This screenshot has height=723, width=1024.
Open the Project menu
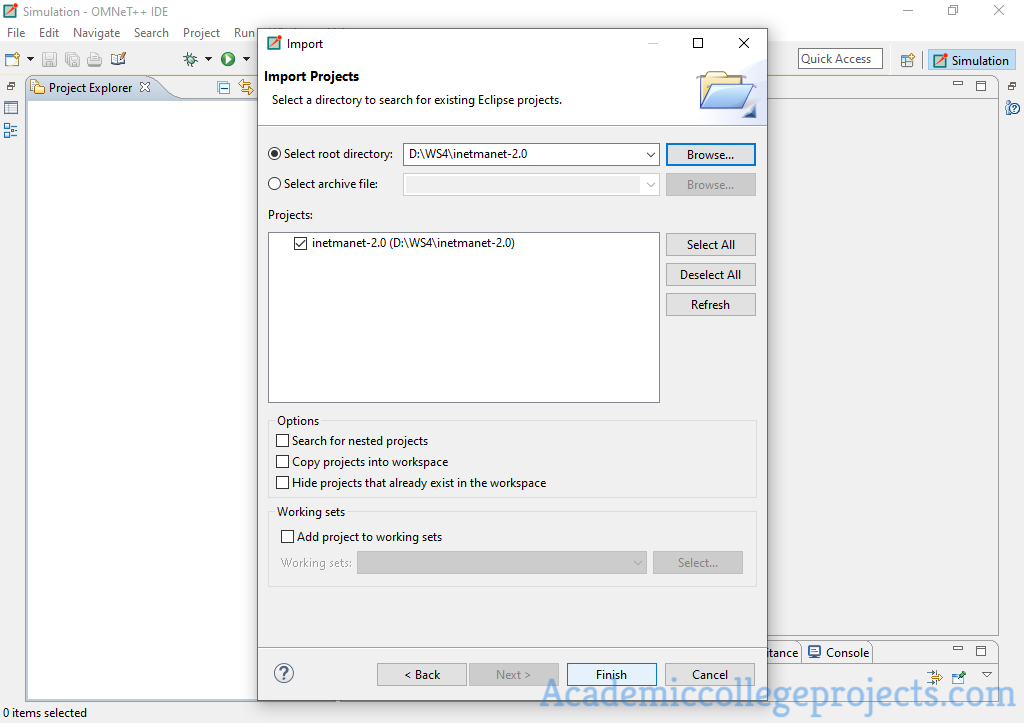pos(201,33)
